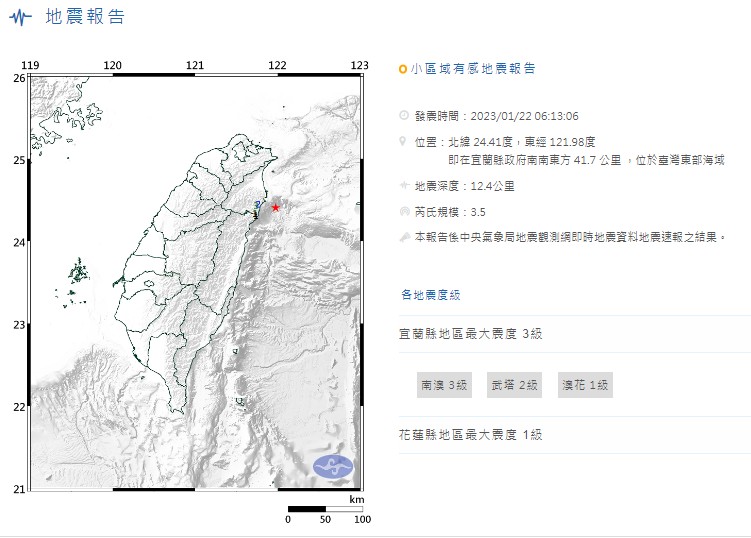Click the latitude label 24 beside the map
This screenshot has height=538, width=751.
click(x=19, y=243)
